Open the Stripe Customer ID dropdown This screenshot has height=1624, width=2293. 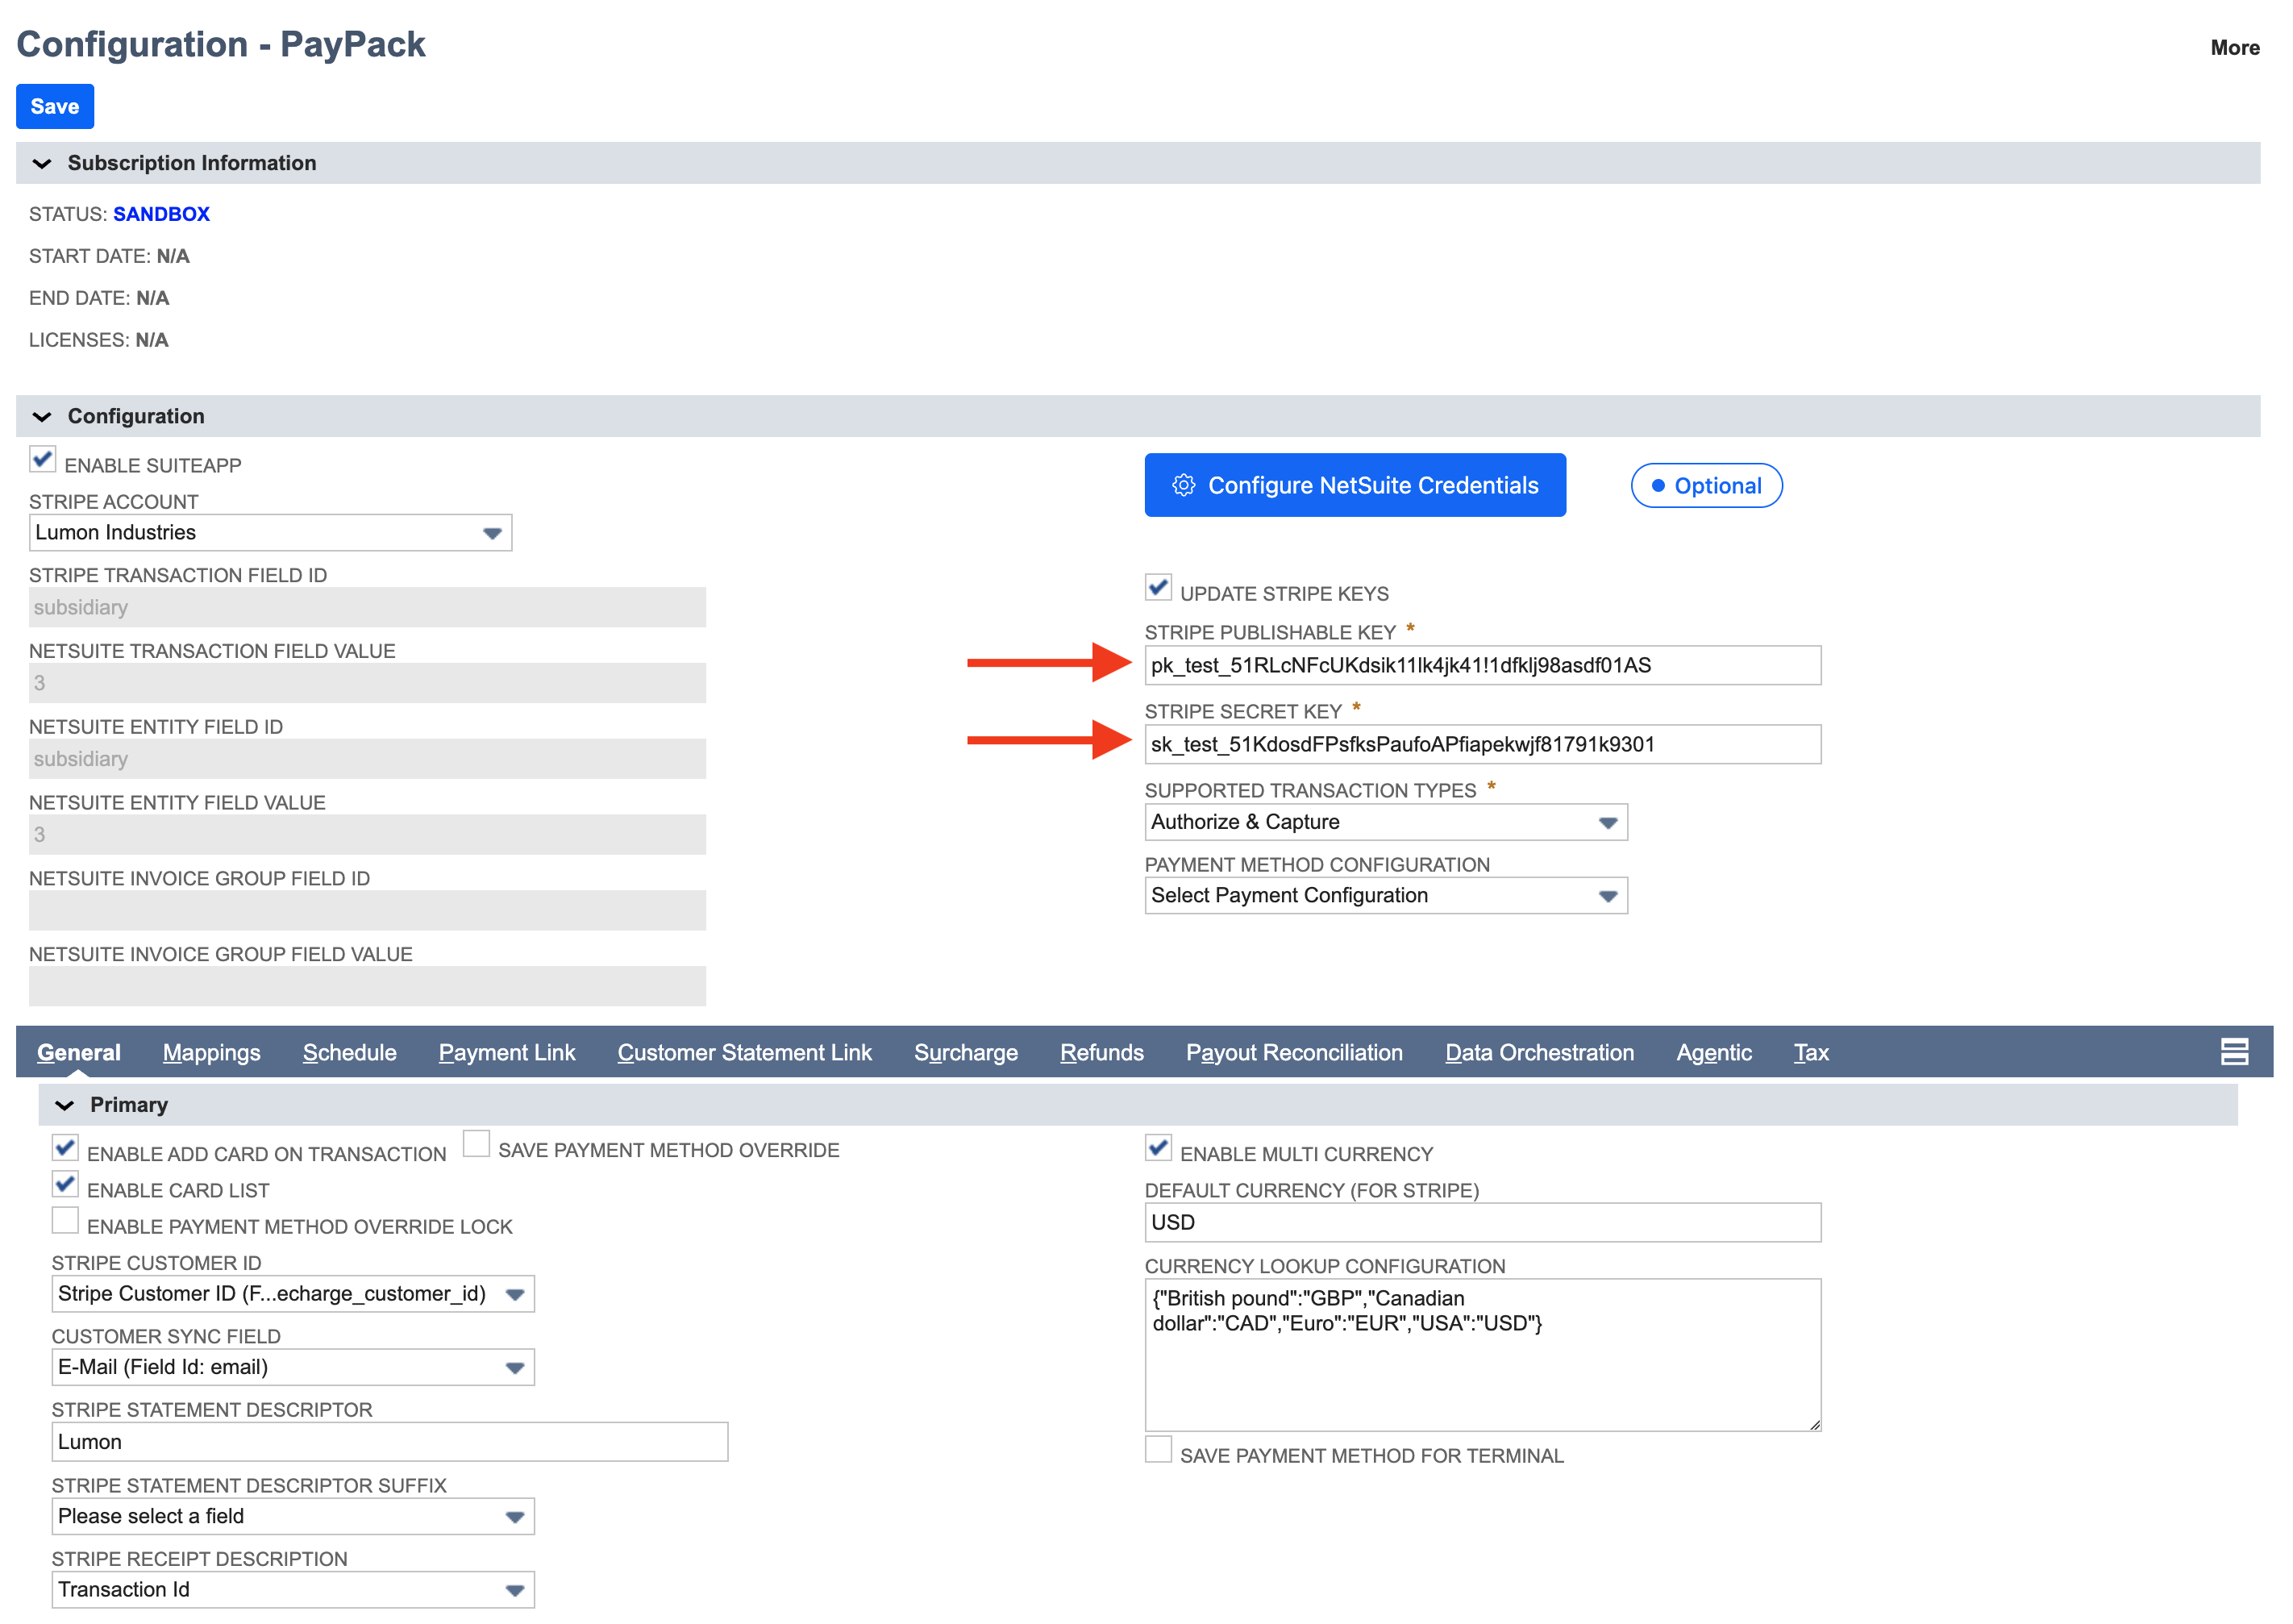pos(293,1294)
